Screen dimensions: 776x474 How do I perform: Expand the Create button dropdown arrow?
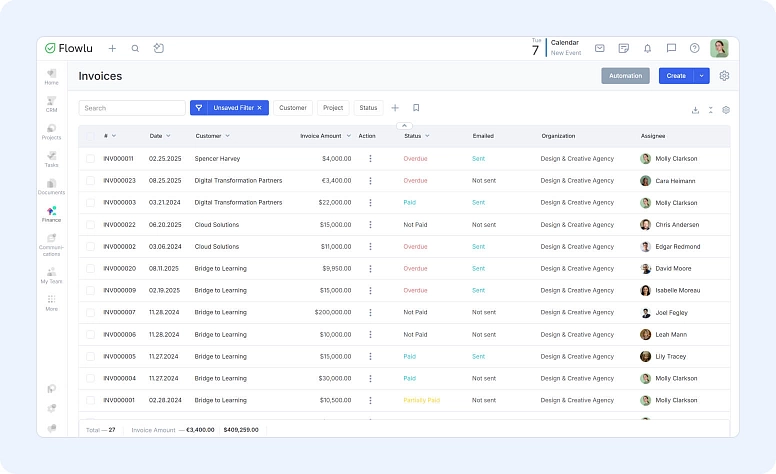coord(702,76)
